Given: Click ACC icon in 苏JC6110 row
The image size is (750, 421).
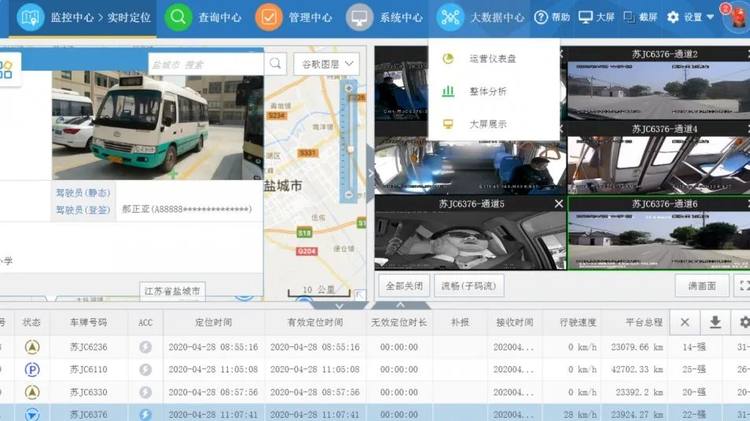Looking at the screenshot, I should tap(145, 369).
